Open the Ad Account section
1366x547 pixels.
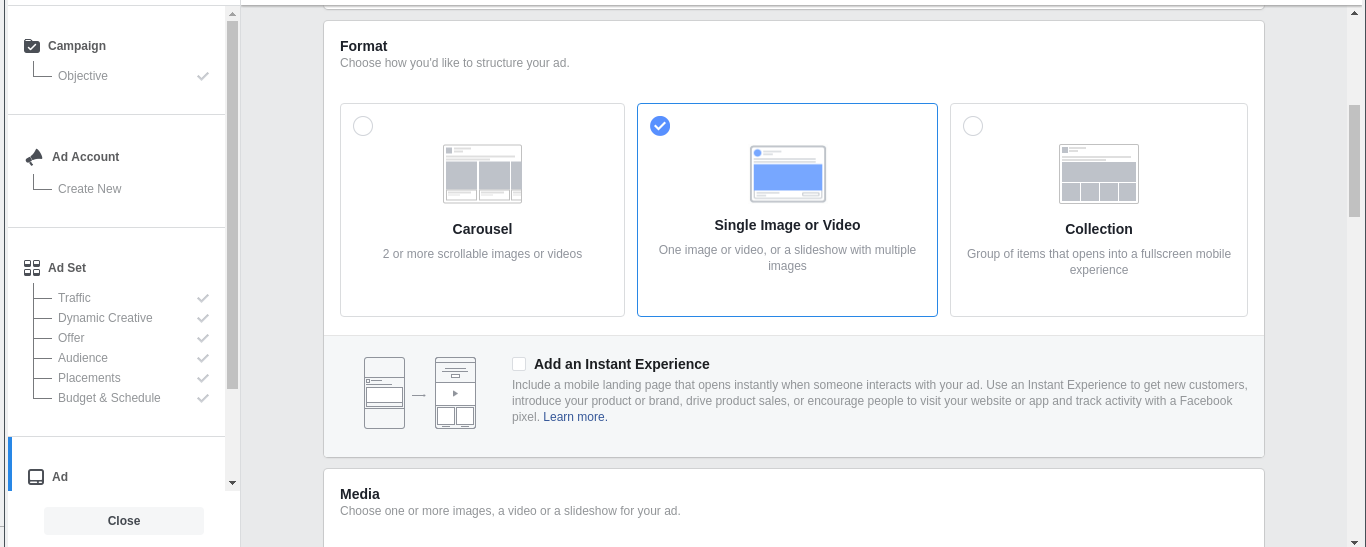tap(86, 157)
